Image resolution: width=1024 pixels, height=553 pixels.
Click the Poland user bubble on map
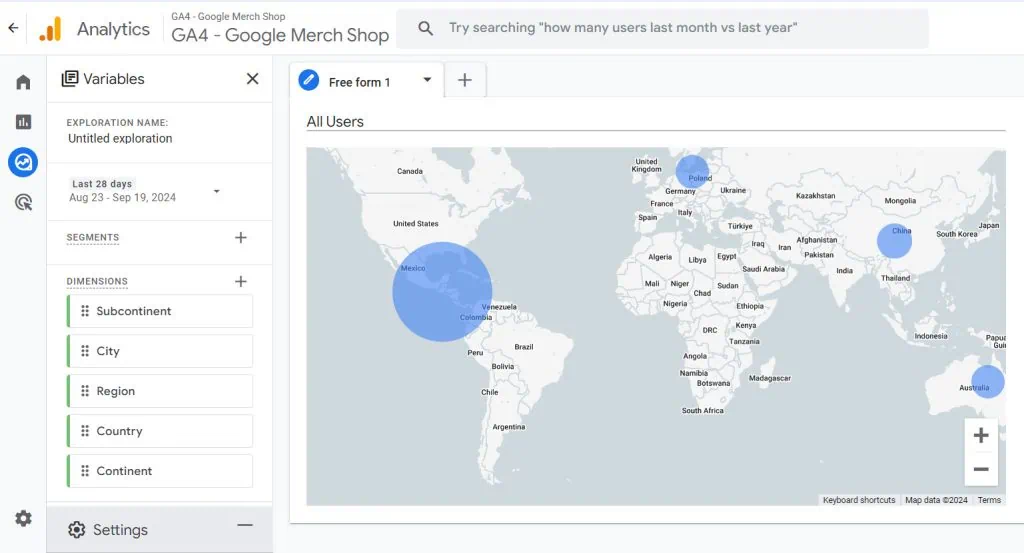point(692,171)
